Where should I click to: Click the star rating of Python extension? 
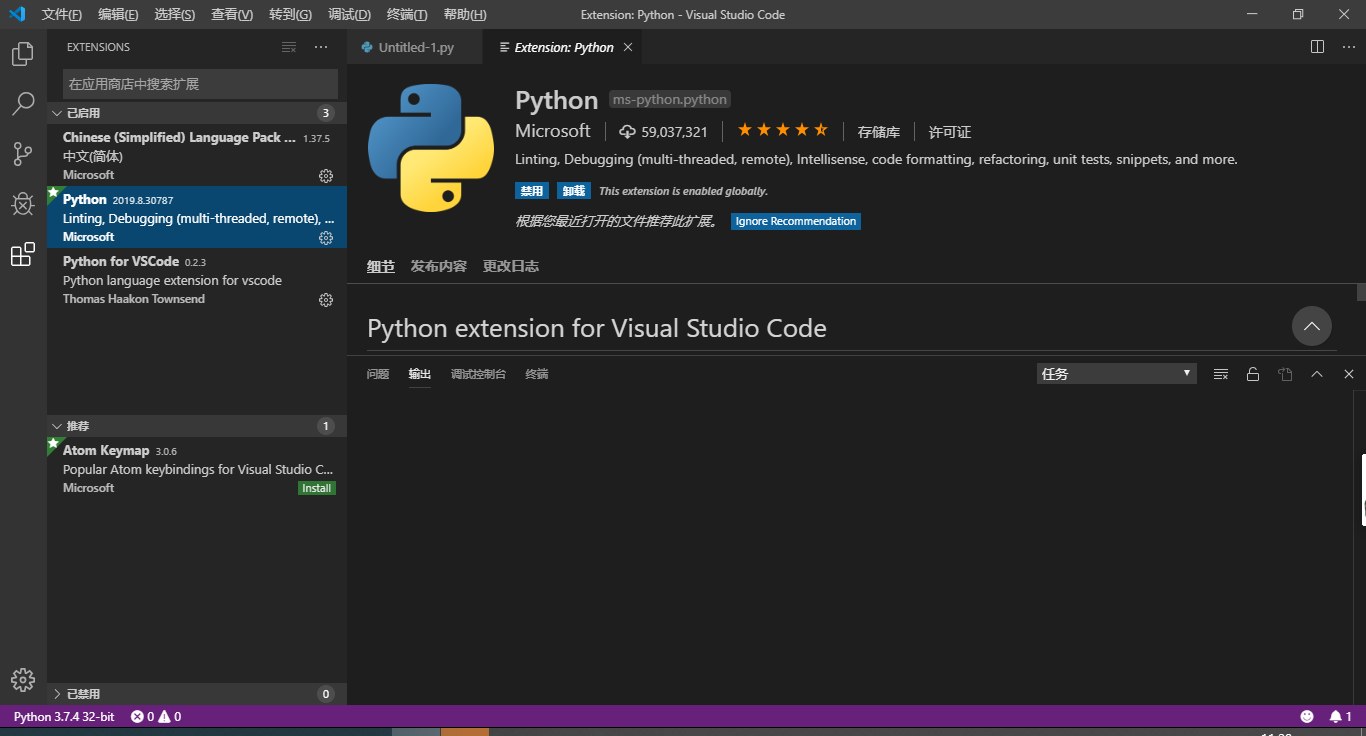[783, 130]
